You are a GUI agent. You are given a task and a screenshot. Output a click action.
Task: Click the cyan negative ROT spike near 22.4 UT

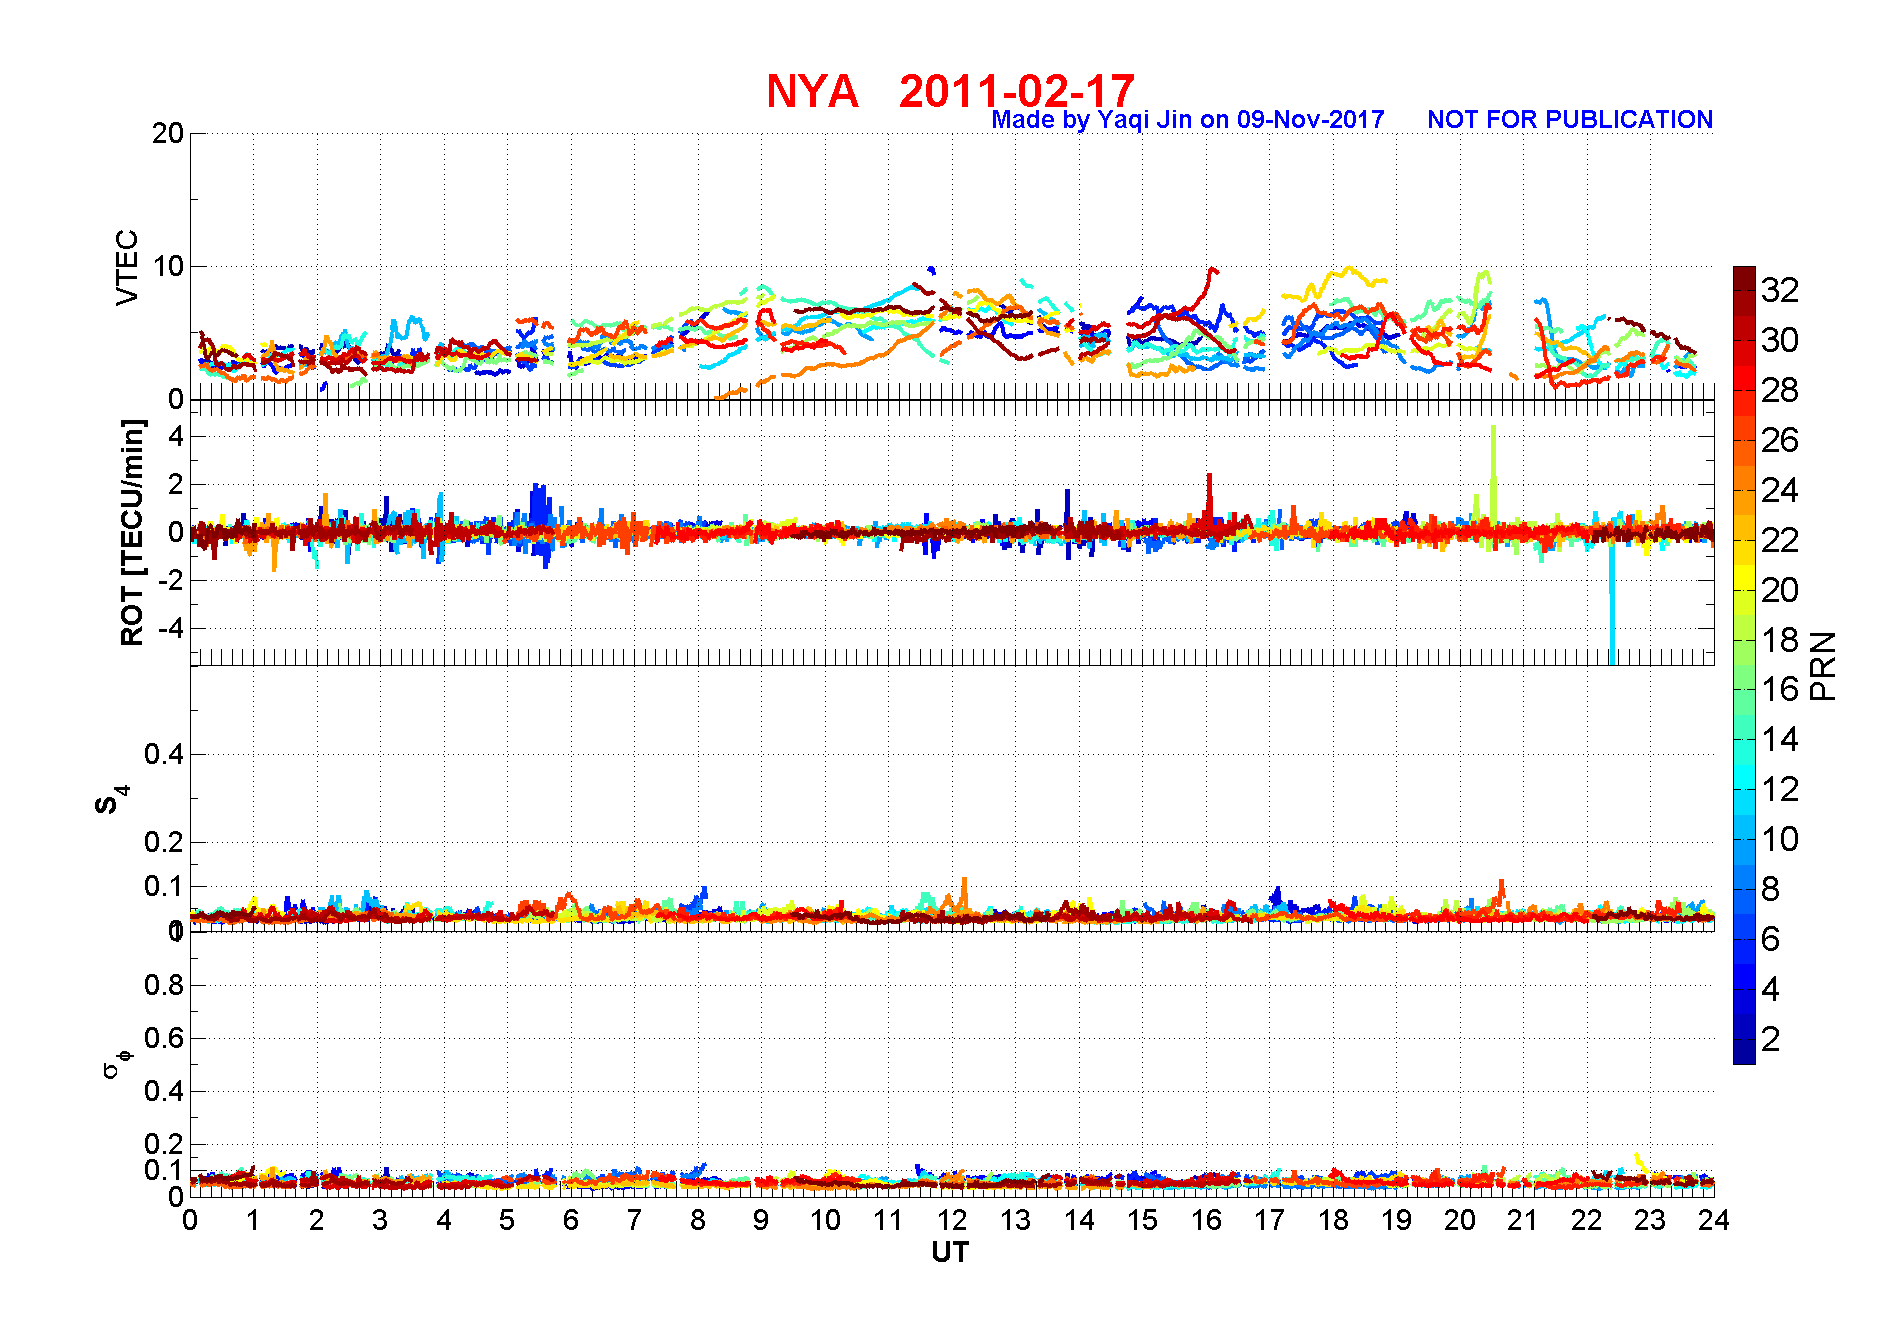pyautogui.click(x=1612, y=603)
